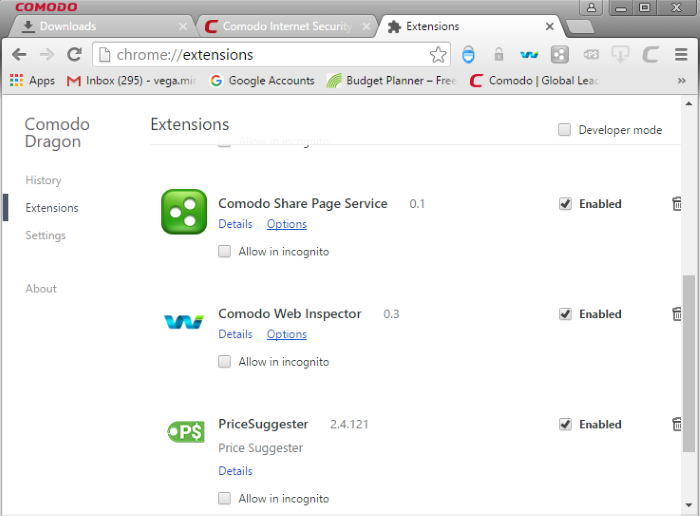
Task: Delete Comodo Web Inspector extension
Action: point(677,314)
